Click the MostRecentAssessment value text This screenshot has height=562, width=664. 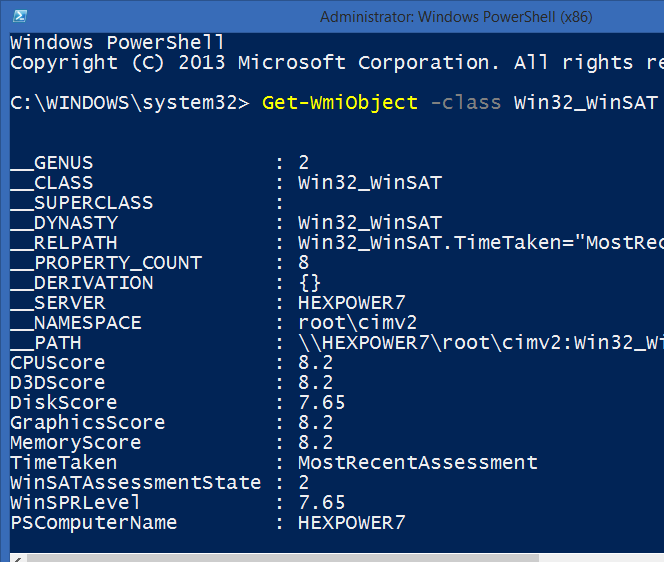point(418,462)
